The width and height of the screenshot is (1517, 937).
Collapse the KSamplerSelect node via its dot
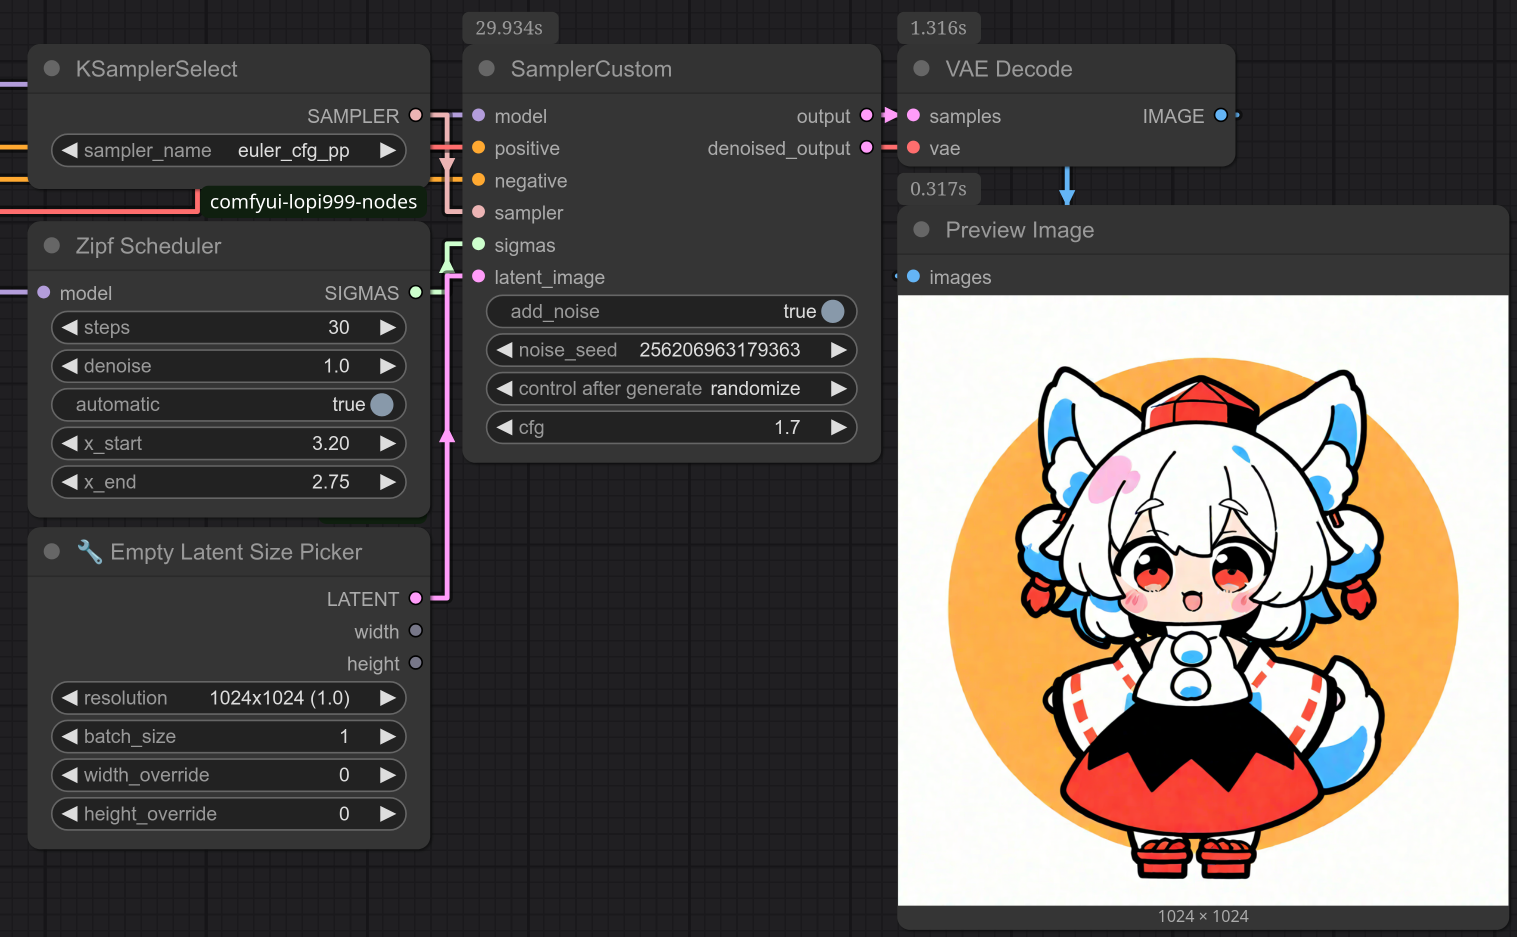point(52,69)
